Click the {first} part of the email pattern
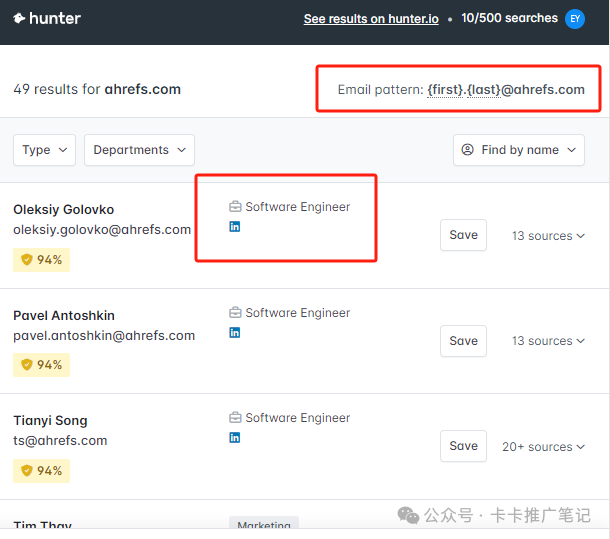This screenshot has height=539, width=610. 445,90
